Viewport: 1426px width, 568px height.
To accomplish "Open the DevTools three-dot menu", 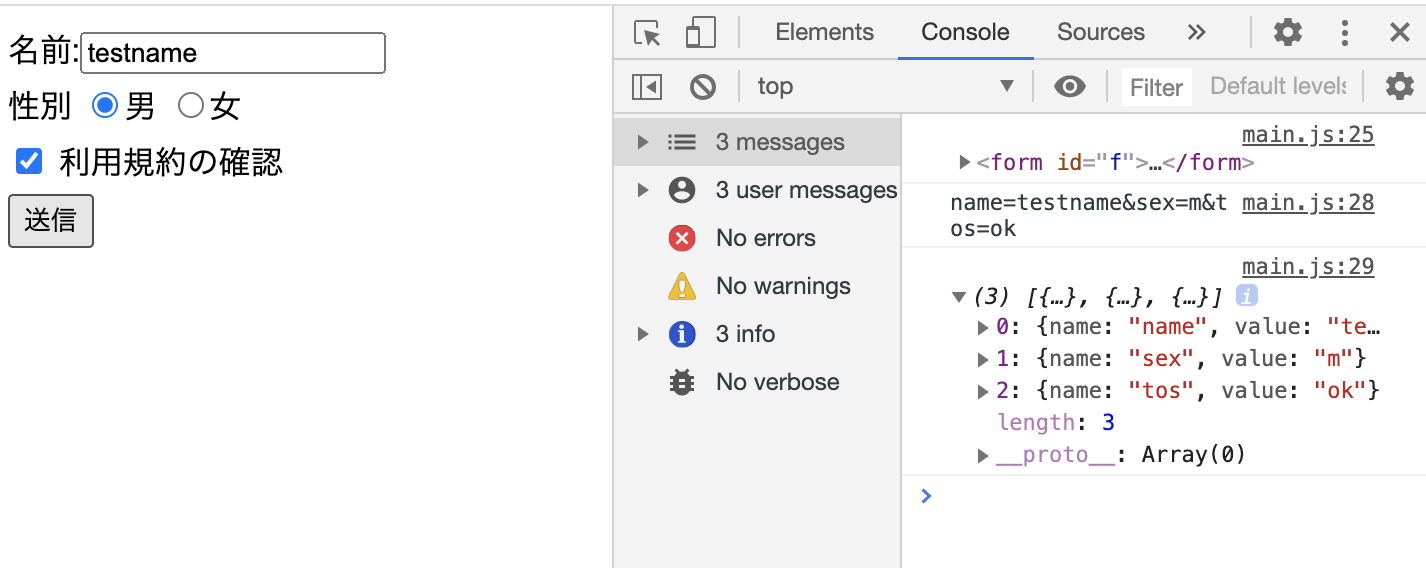I will click(1345, 33).
